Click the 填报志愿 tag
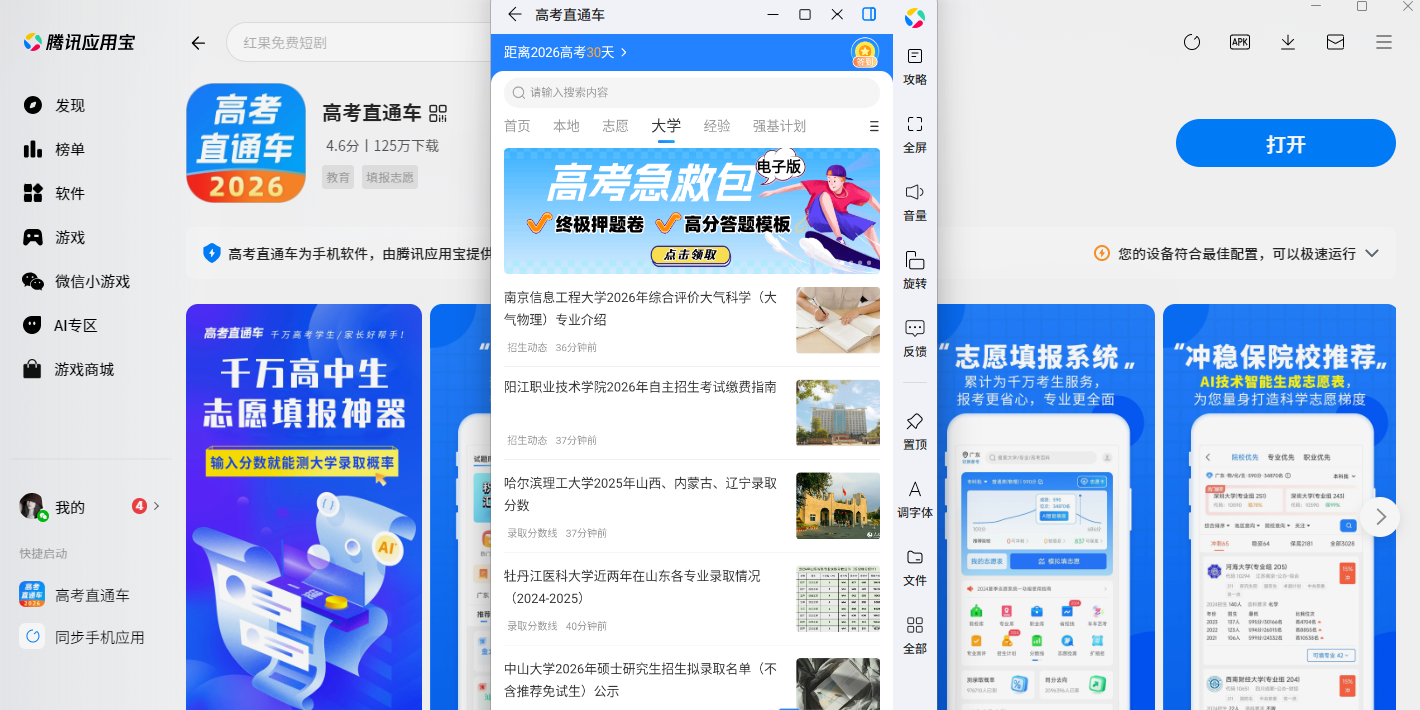 [390, 177]
